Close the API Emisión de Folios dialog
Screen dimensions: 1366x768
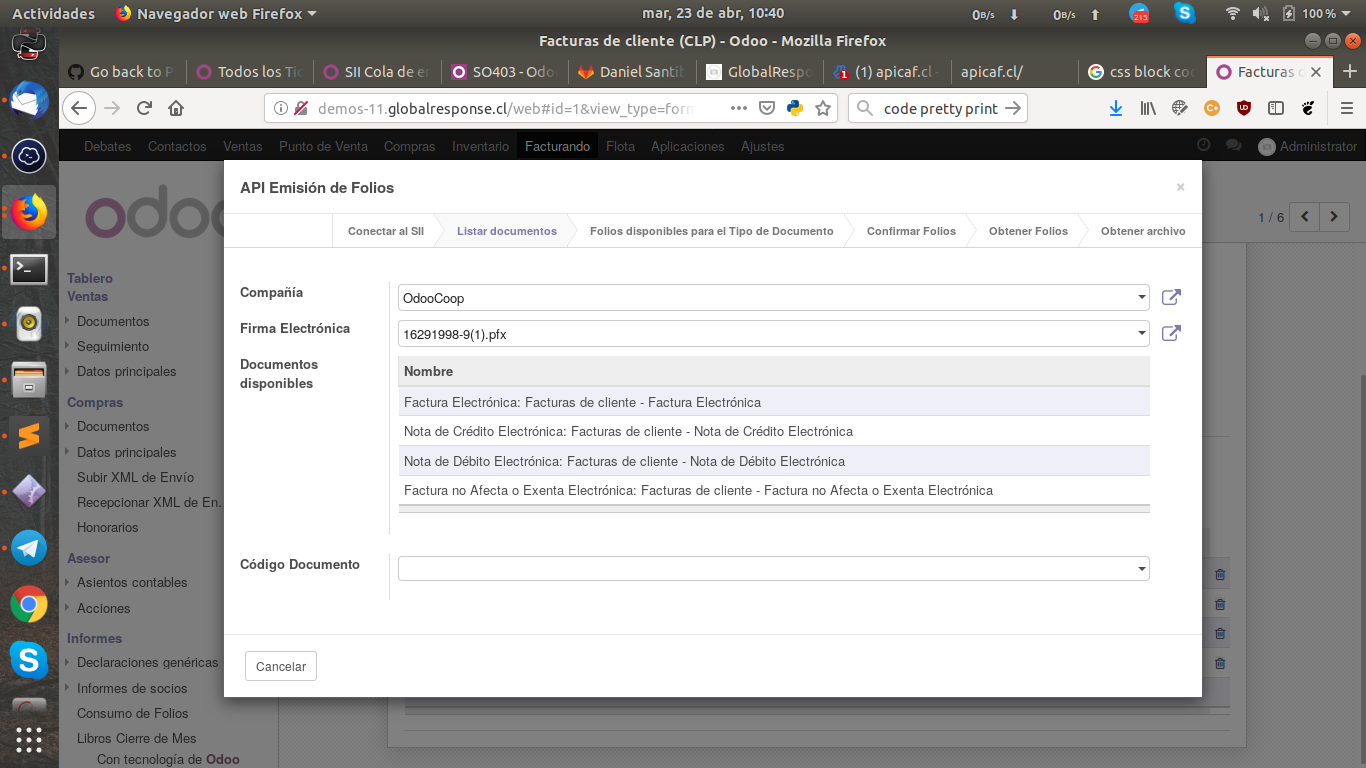(1180, 187)
